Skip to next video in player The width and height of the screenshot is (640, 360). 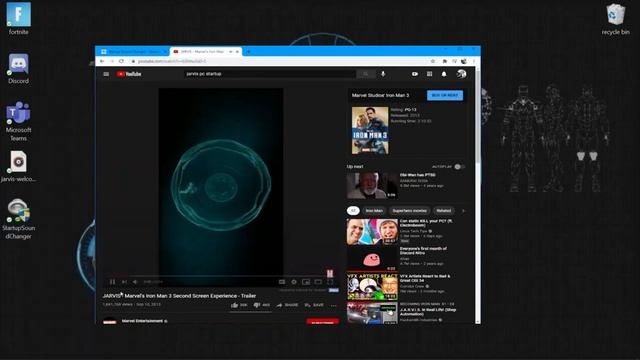[x=124, y=282]
